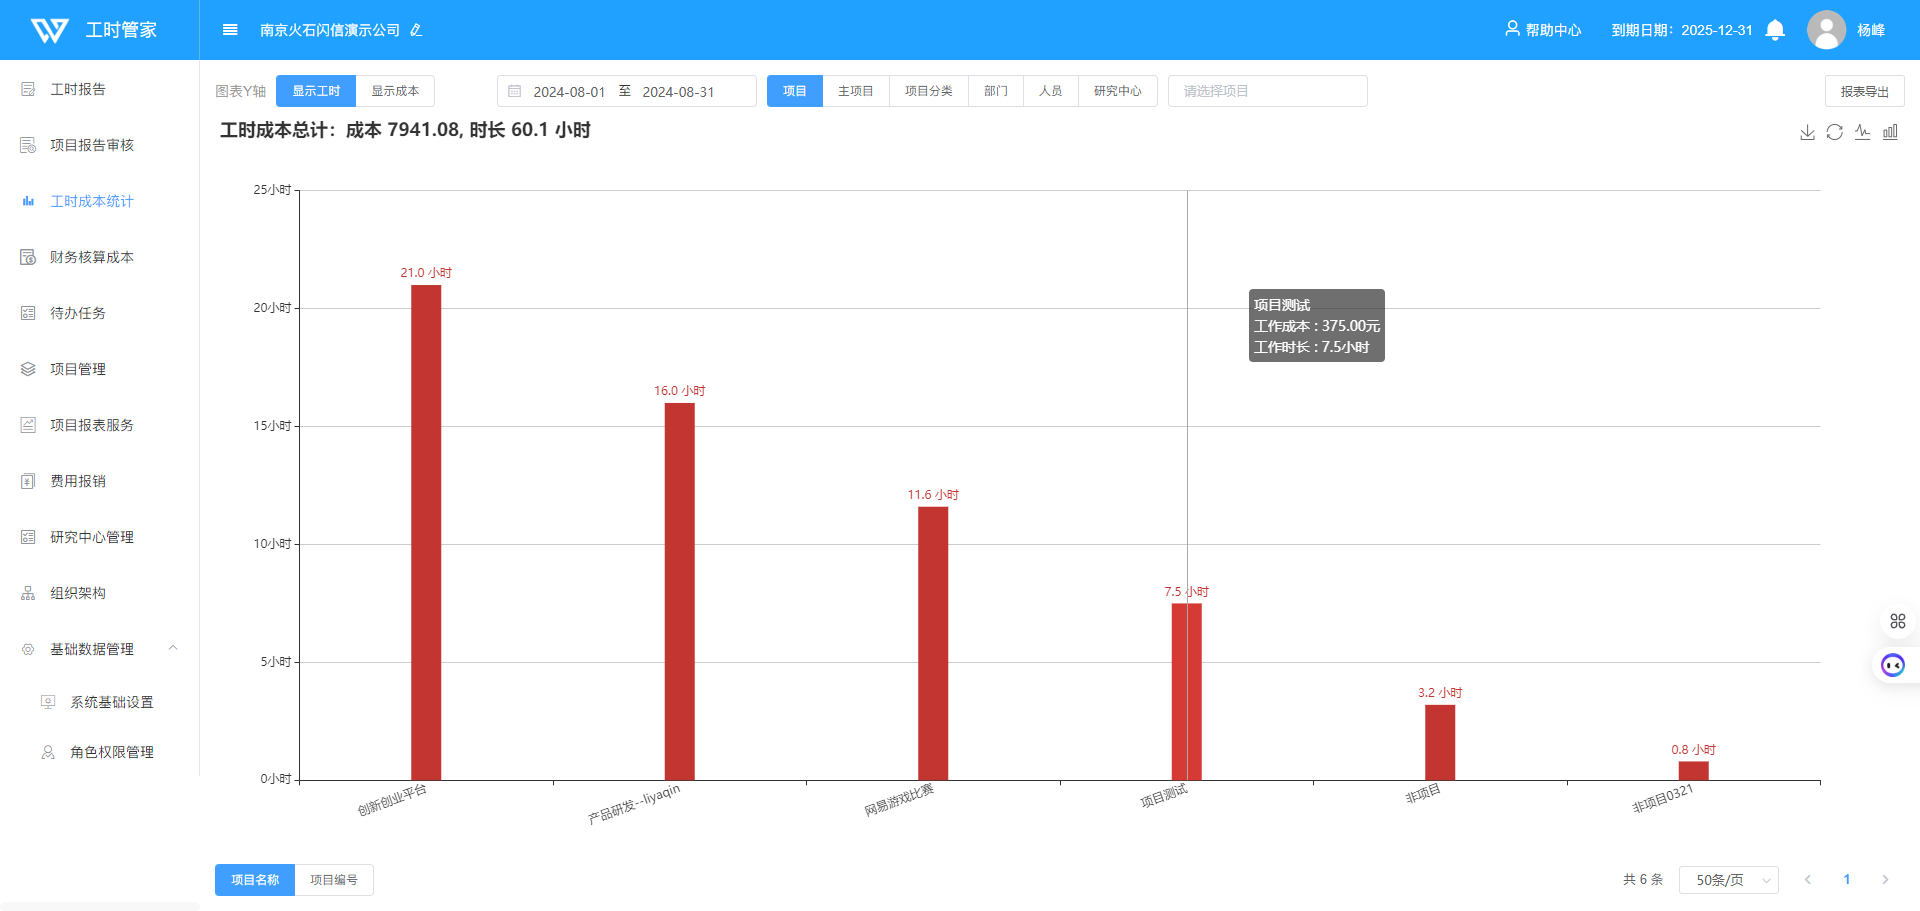
Task: Go to next page arrow
Action: tap(1885, 880)
